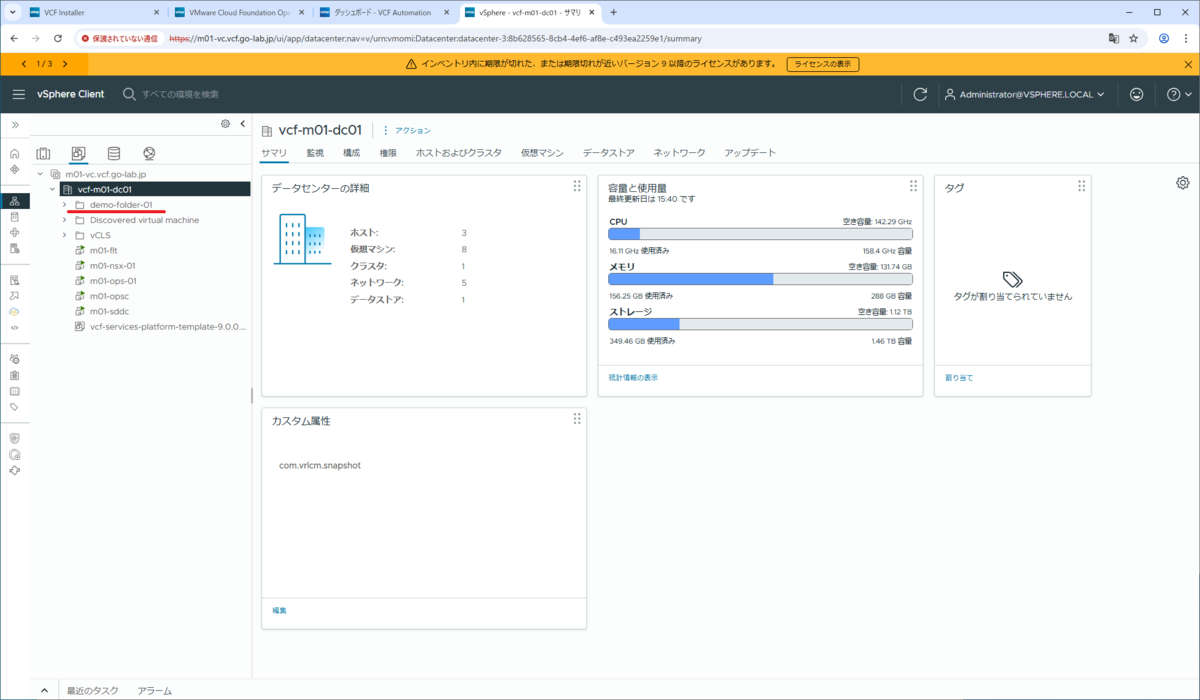Viewport: 1200px width, 700px height.
Task: Click the すべての環境を検索 search field
Action: [x=180, y=94]
